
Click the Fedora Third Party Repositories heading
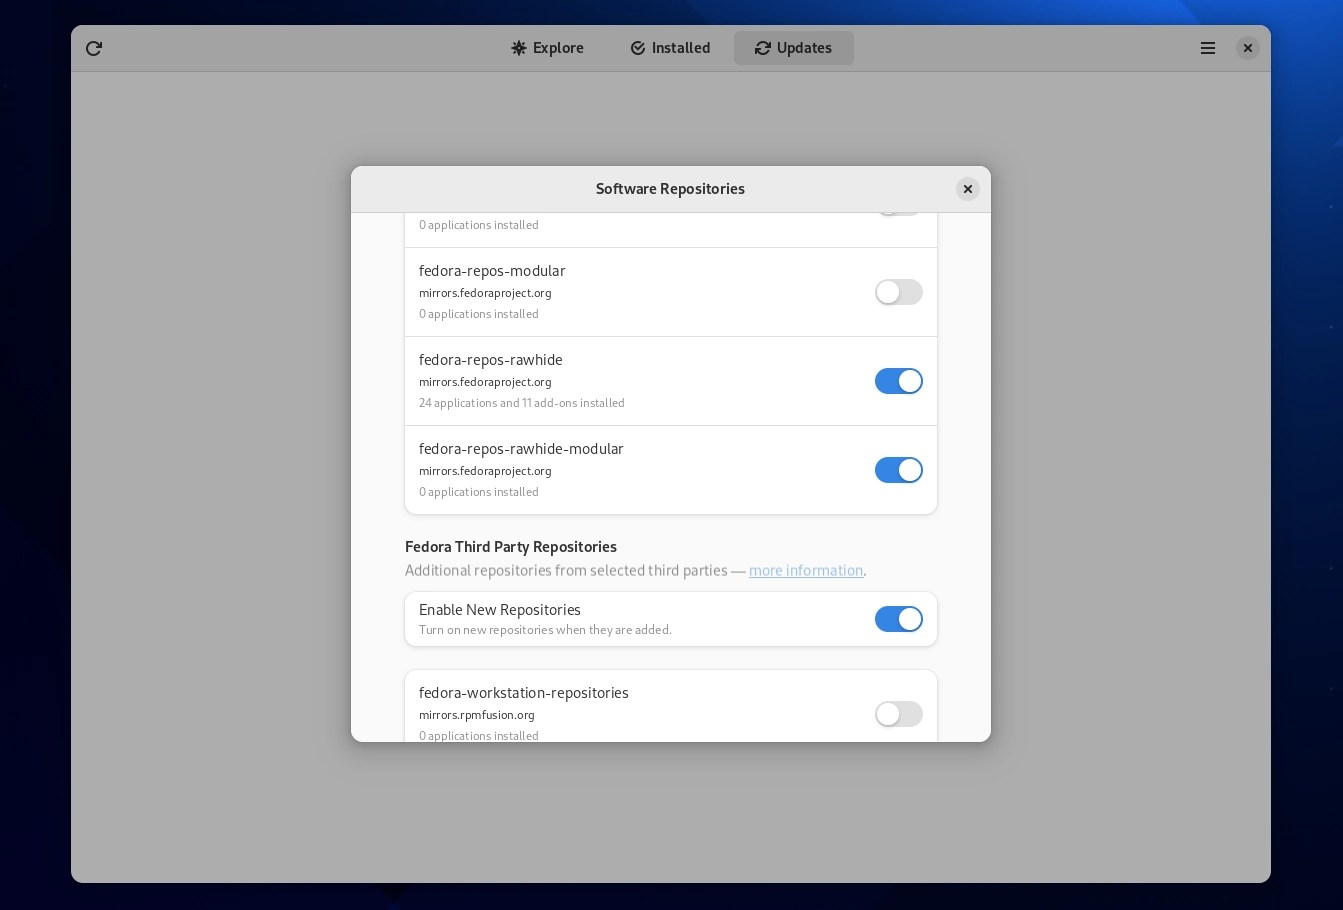click(x=511, y=547)
